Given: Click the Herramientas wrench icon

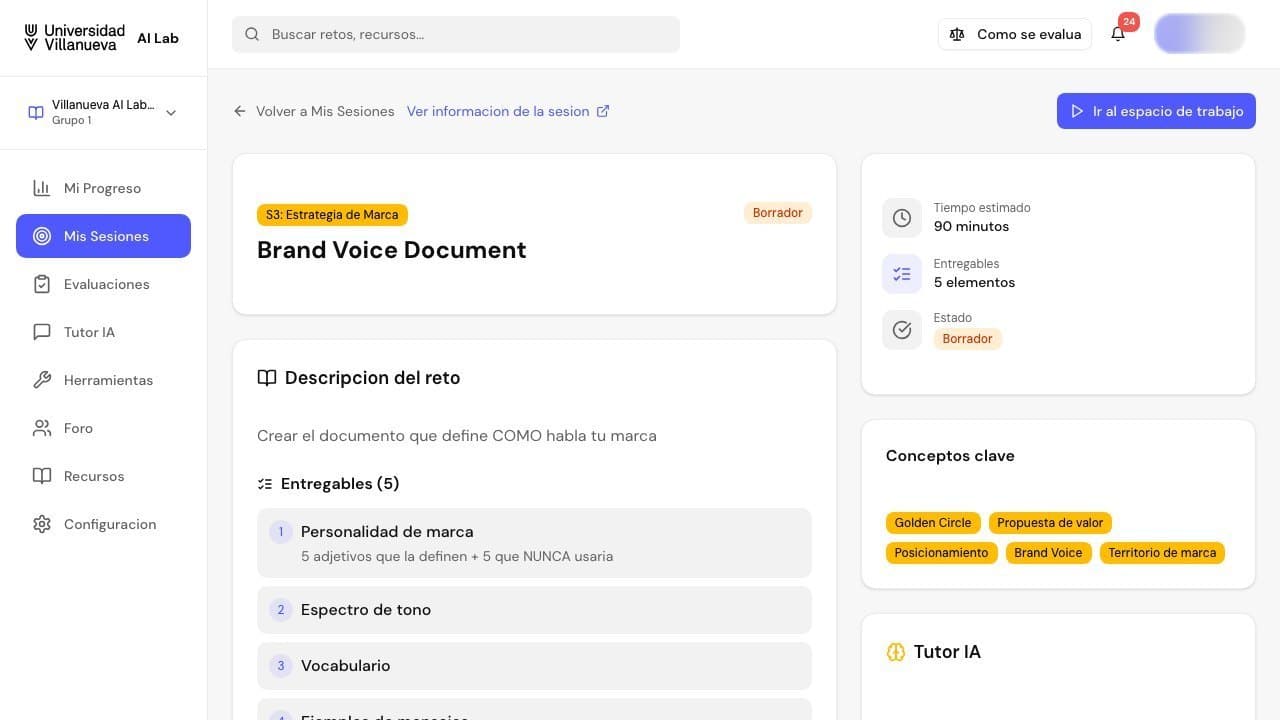Looking at the screenshot, I should coord(42,380).
